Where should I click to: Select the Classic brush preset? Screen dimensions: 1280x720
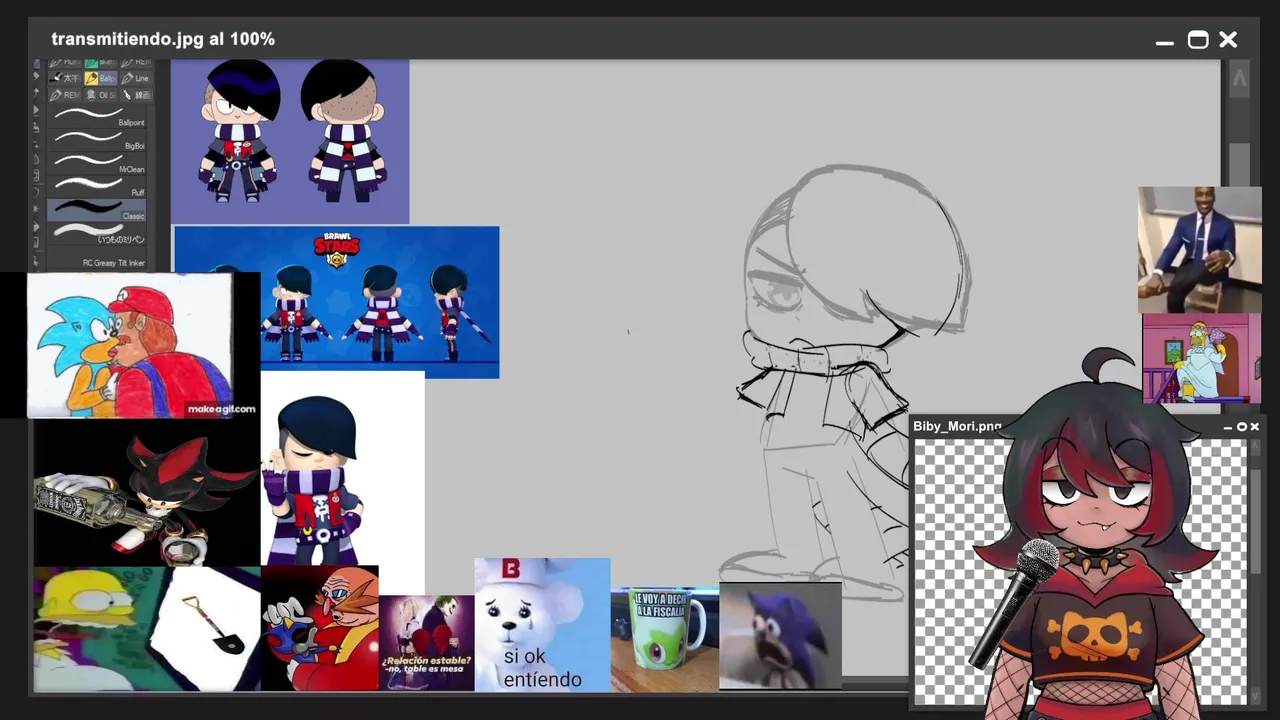tap(97, 210)
